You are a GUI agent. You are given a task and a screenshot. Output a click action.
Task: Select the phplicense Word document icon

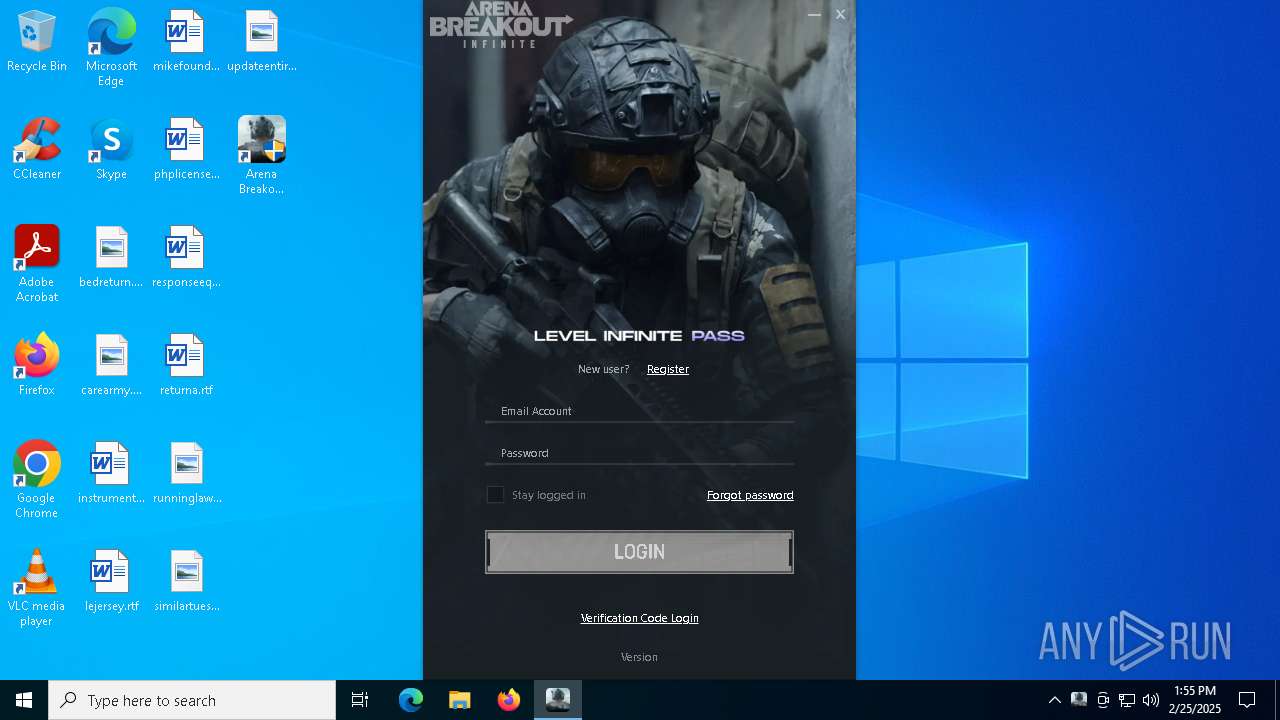(x=186, y=150)
